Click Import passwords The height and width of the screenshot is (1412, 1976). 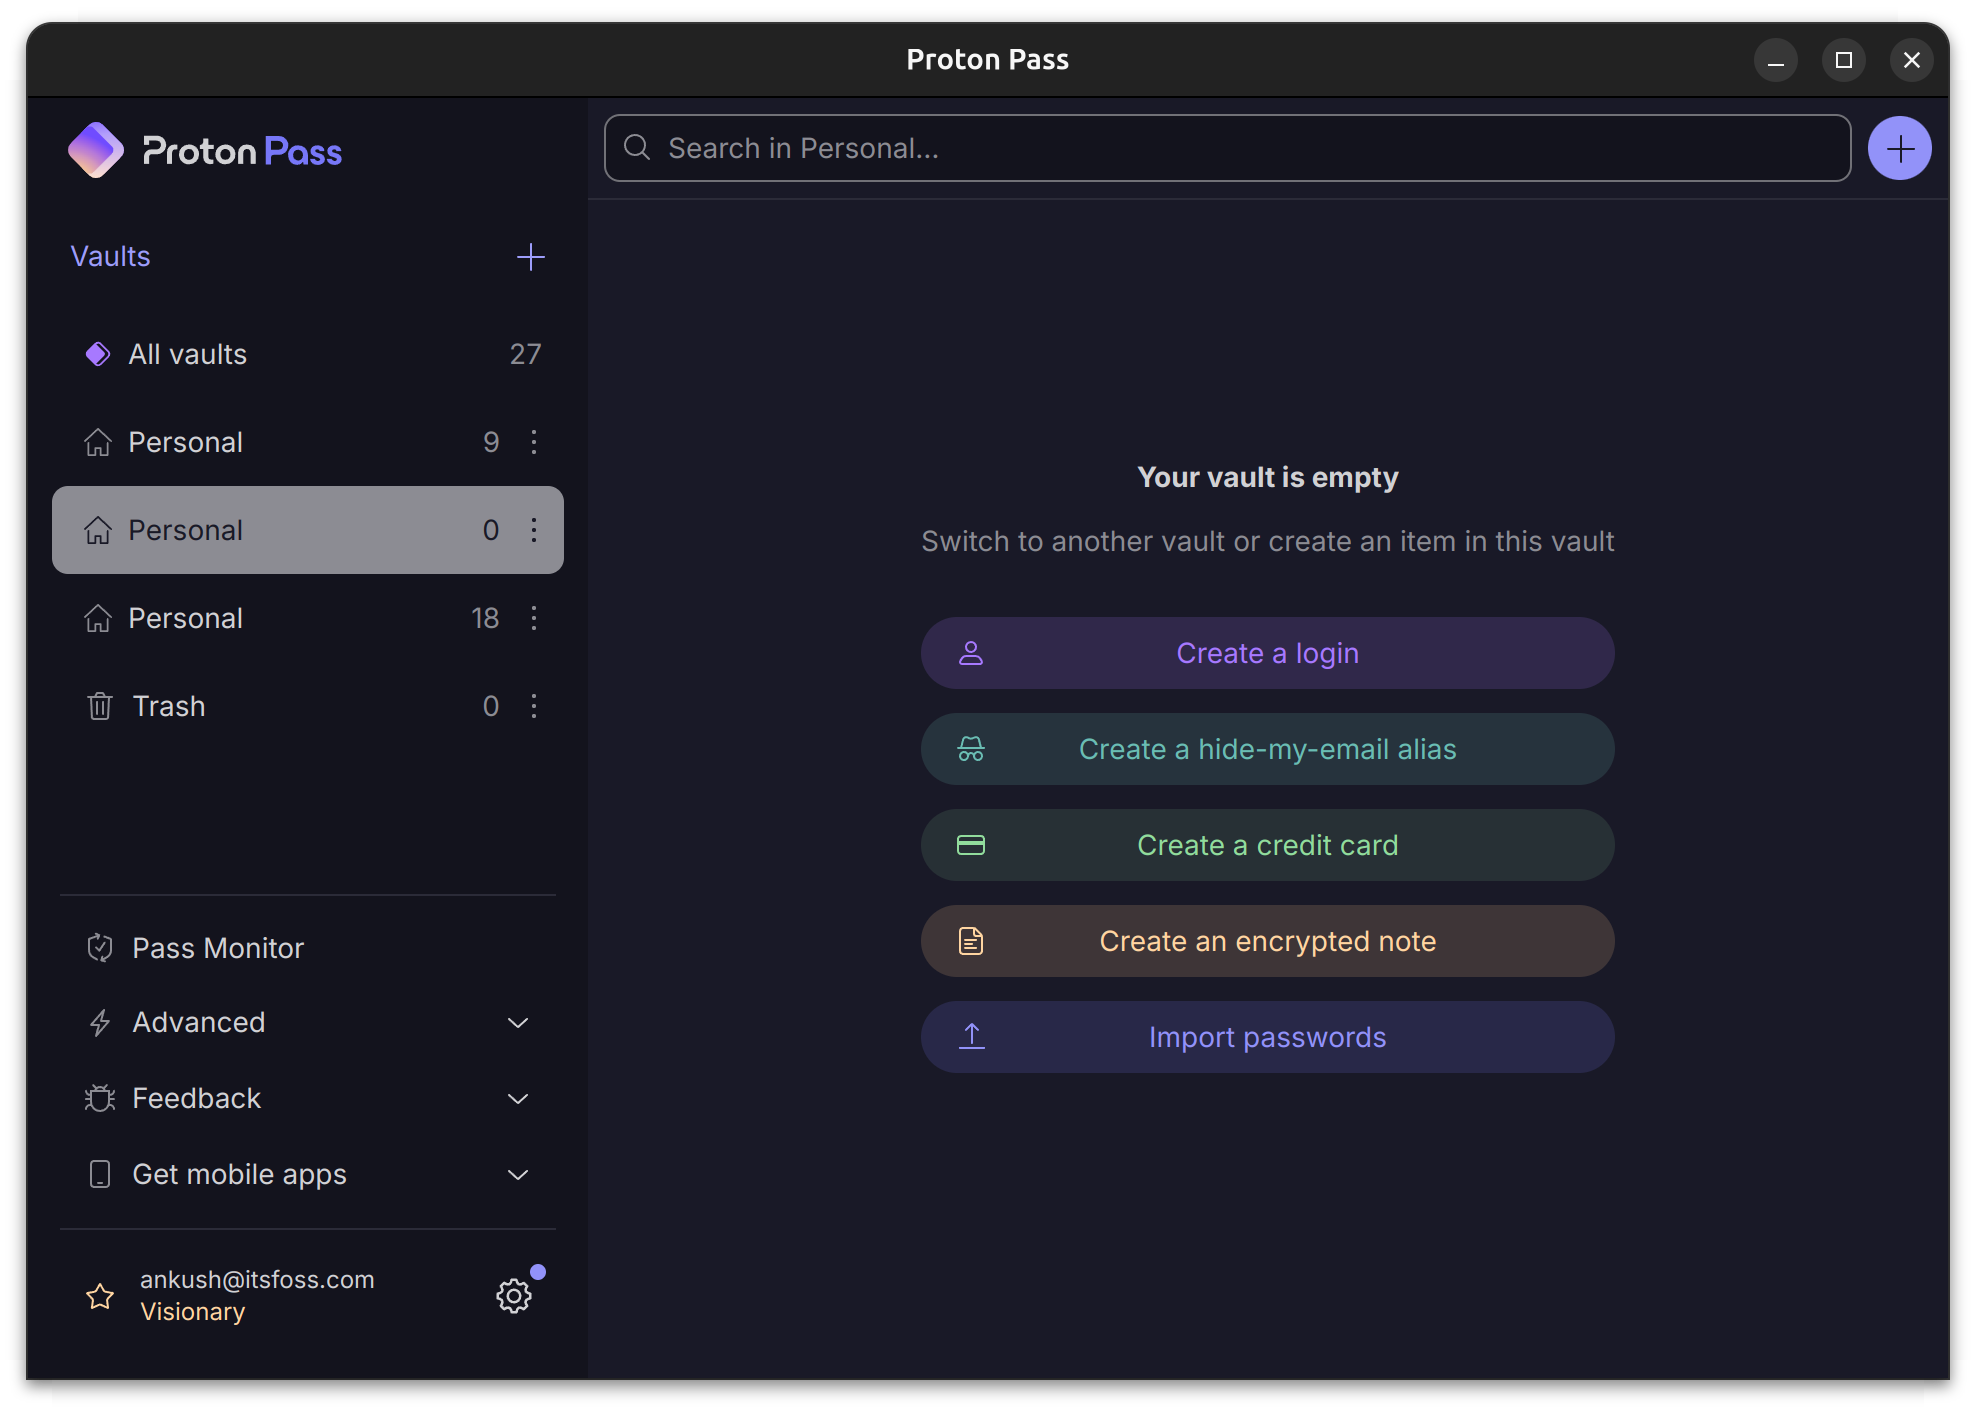tap(1267, 1037)
